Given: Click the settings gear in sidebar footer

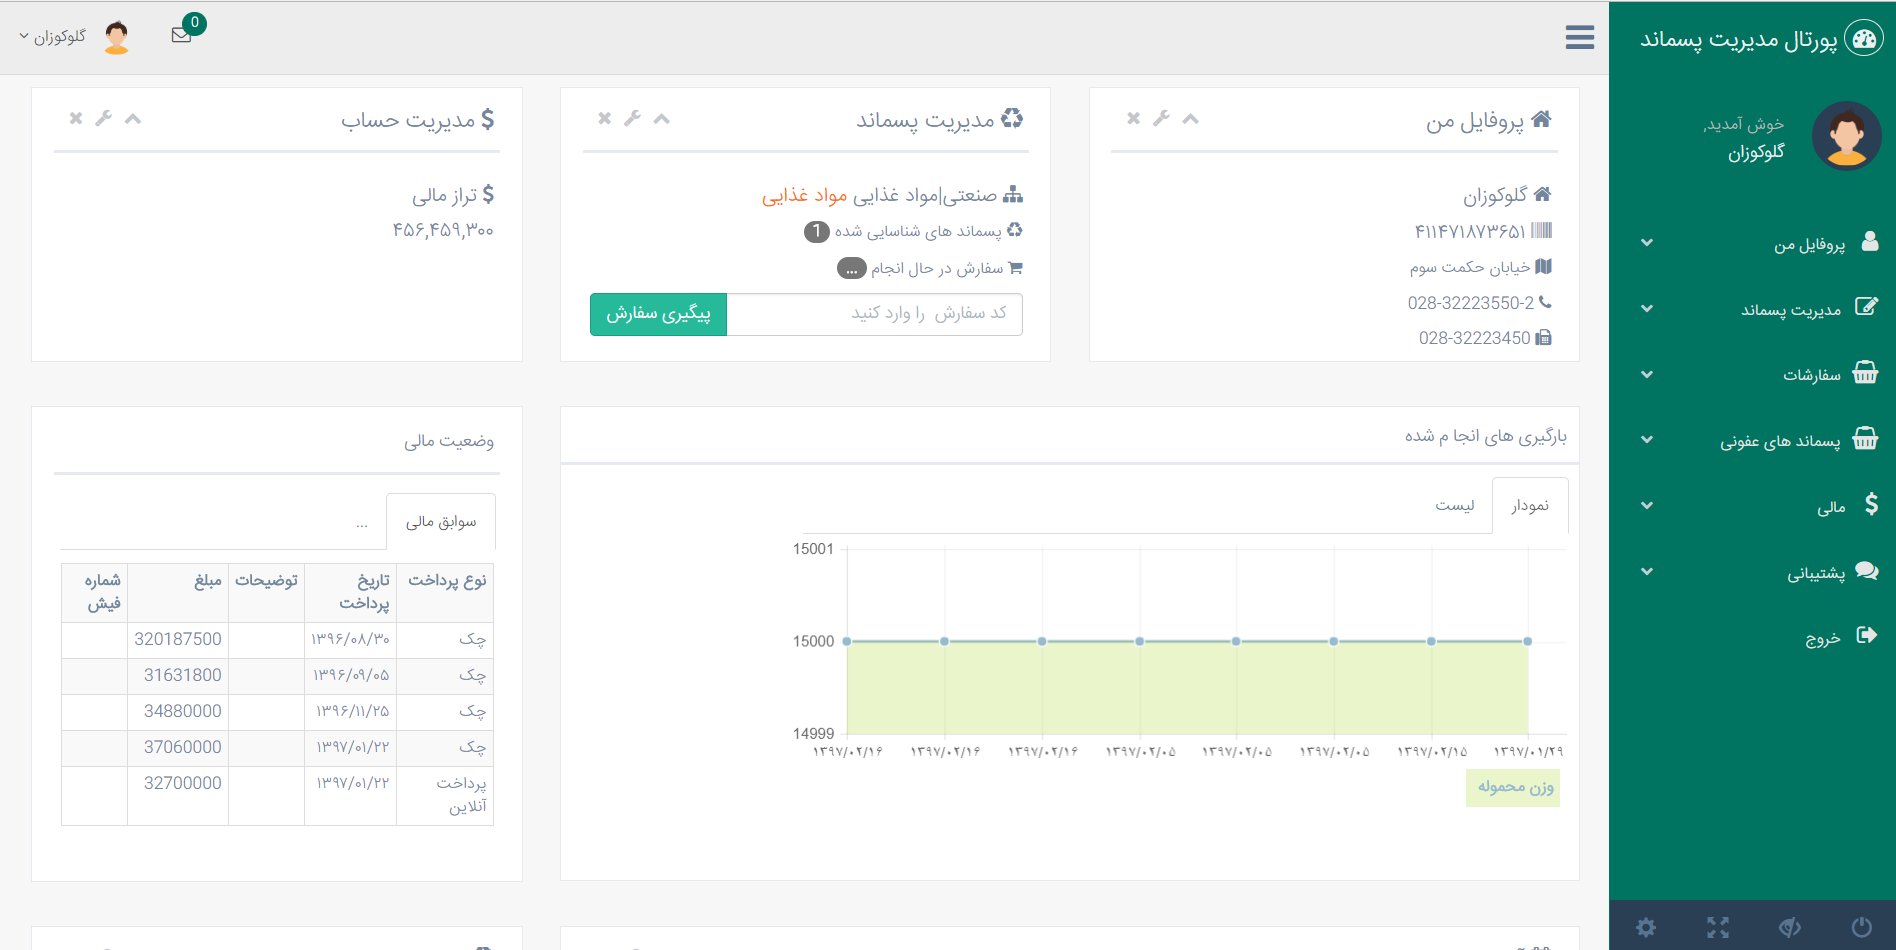Looking at the screenshot, I should [x=1646, y=927].
